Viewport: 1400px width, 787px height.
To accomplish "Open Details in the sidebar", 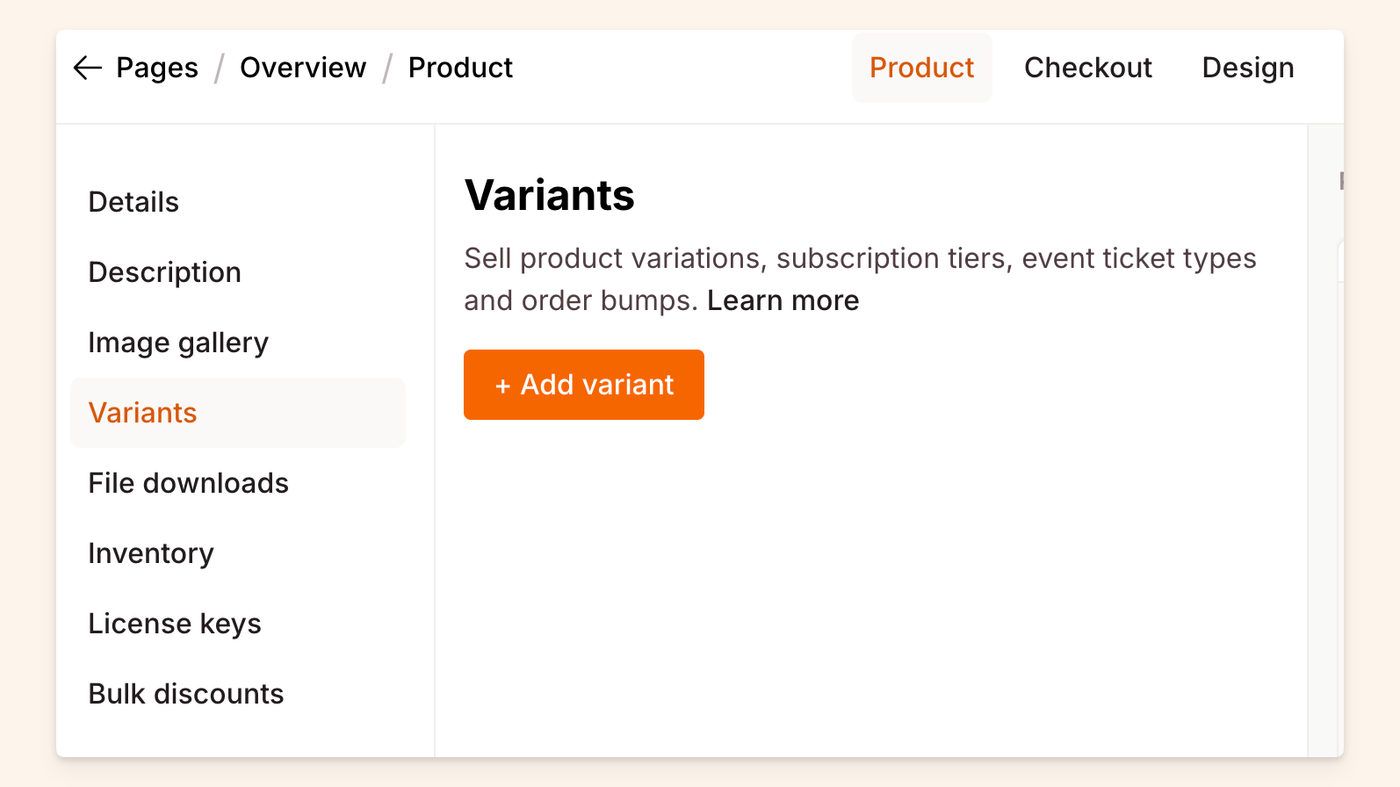I will tap(133, 202).
